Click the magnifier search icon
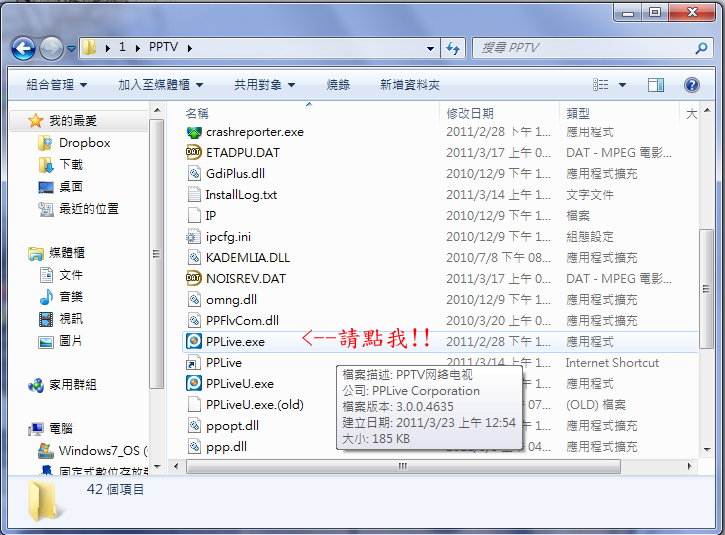The width and height of the screenshot is (725, 535). (701, 48)
